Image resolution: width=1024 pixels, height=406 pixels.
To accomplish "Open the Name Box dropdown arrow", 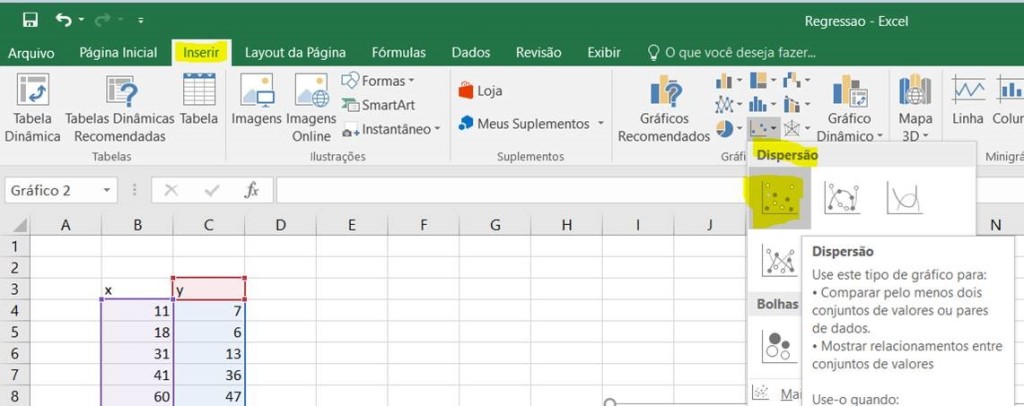I will pos(107,190).
